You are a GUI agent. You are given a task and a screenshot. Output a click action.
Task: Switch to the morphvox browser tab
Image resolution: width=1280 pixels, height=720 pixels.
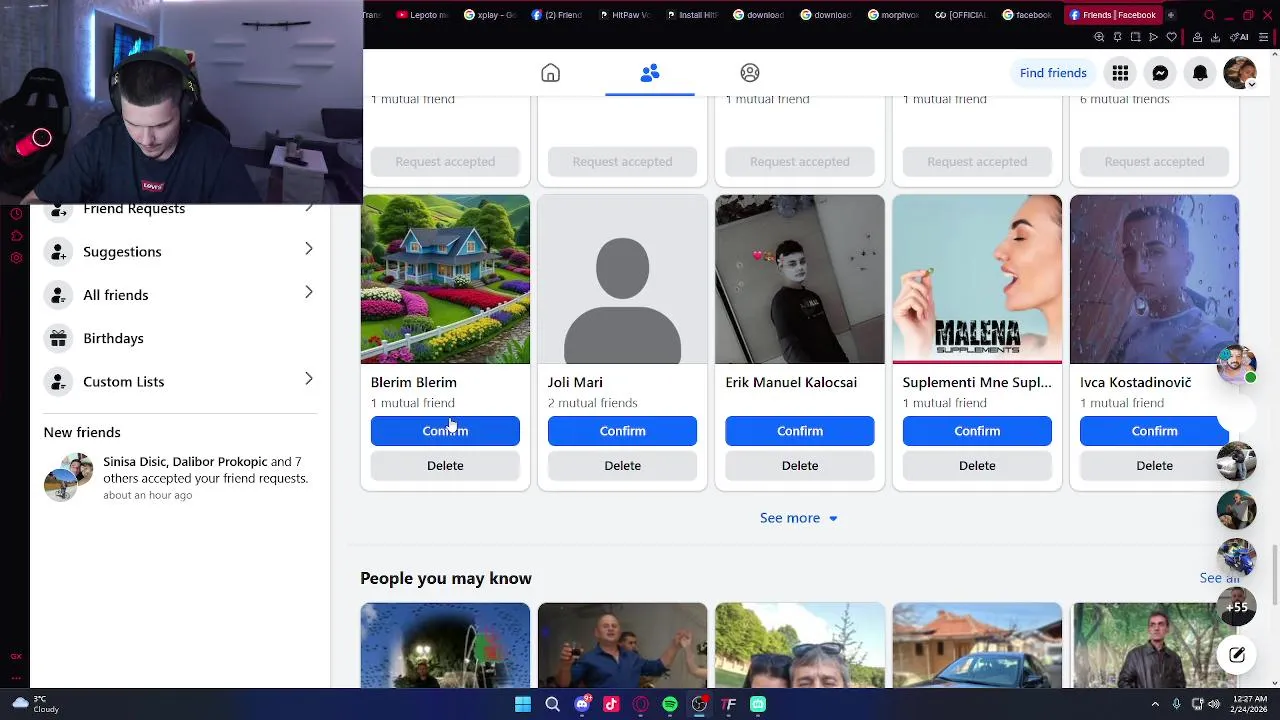click(x=894, y=15)
